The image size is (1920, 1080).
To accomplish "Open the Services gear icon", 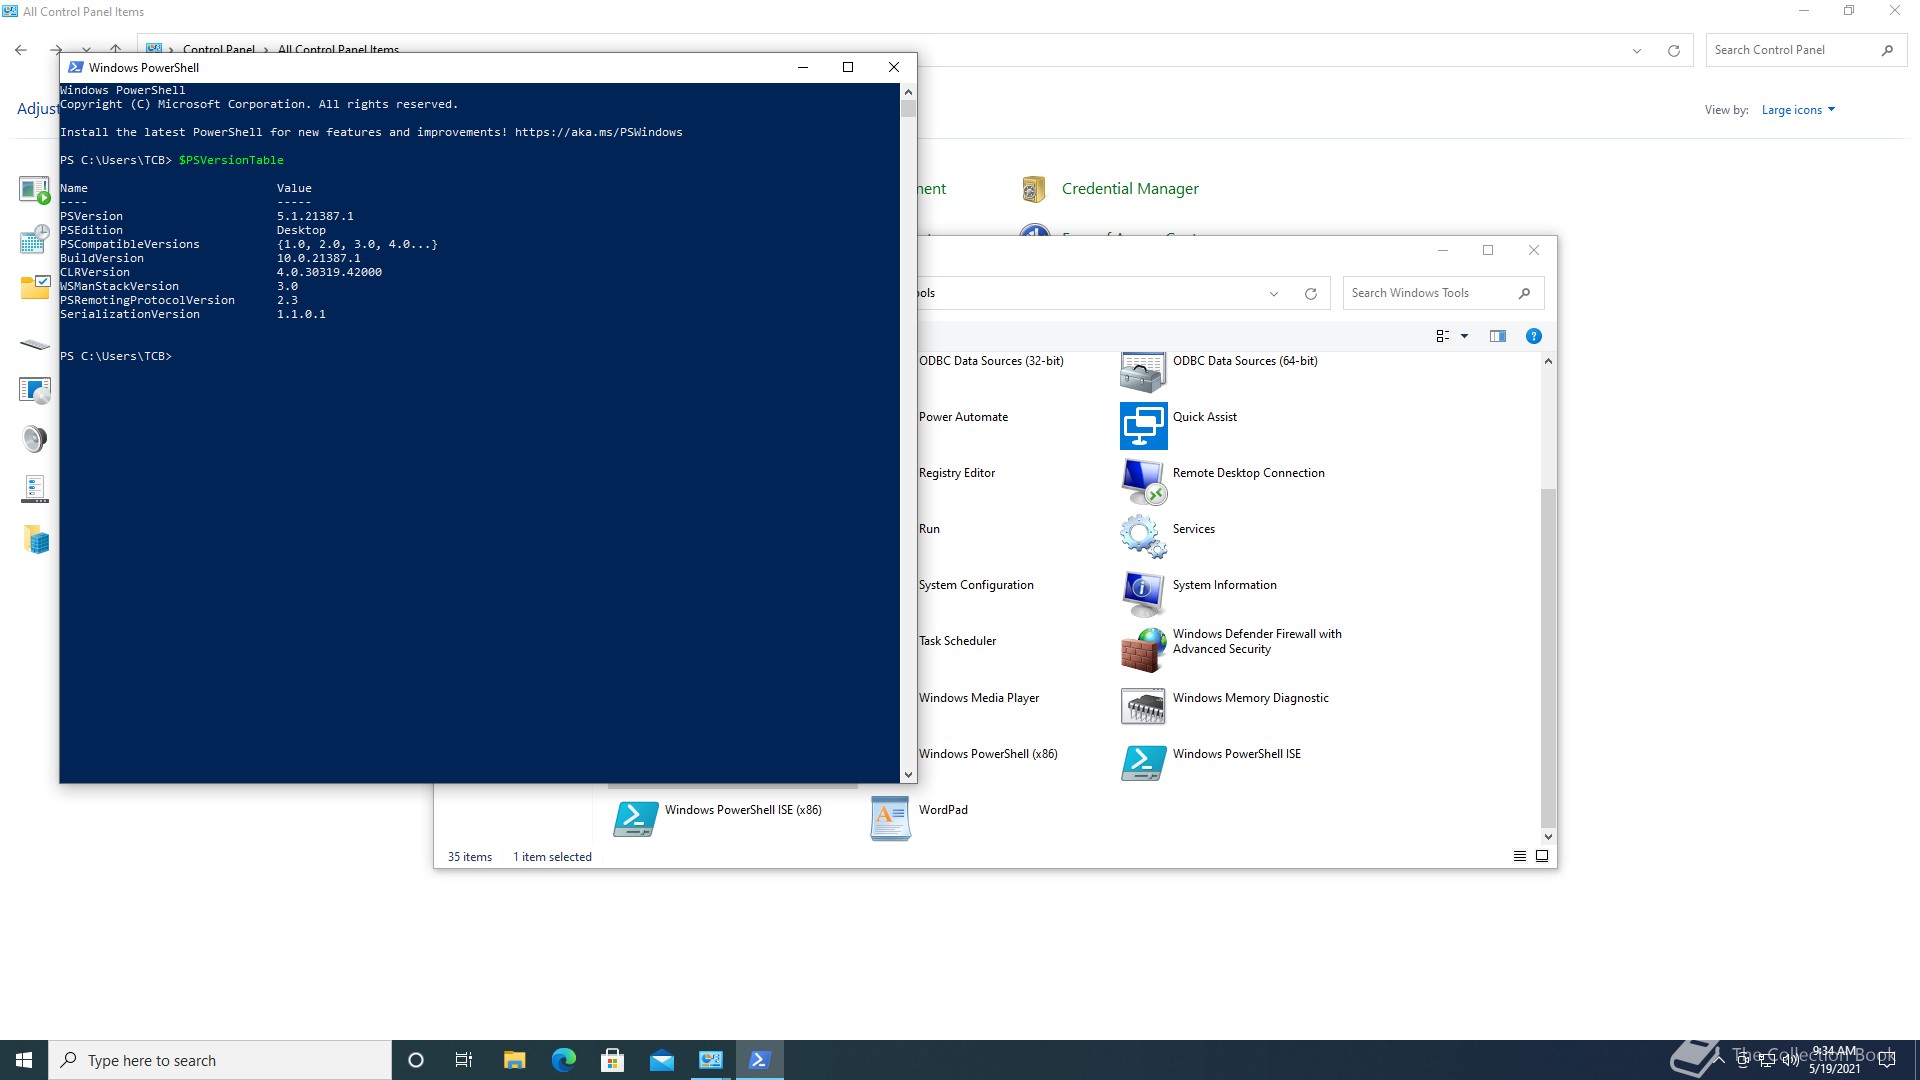I will [1143, 537].
